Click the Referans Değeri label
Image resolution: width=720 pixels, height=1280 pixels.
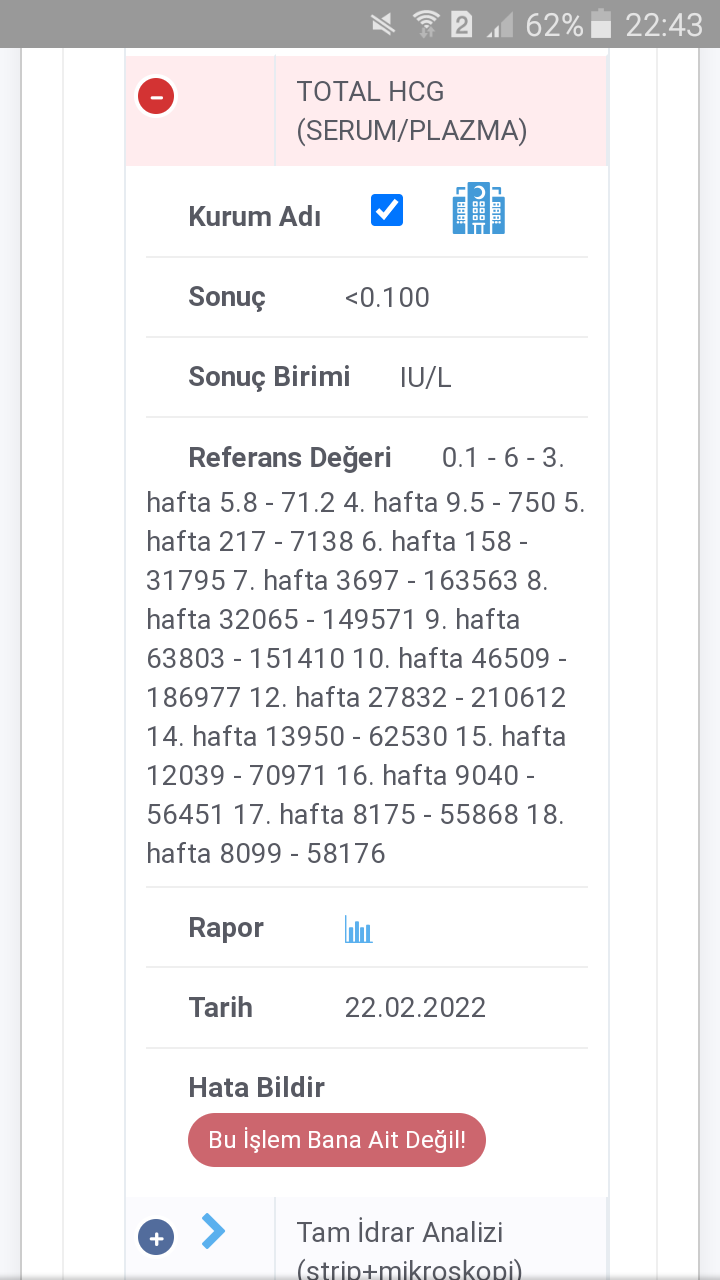coord(290,458)
